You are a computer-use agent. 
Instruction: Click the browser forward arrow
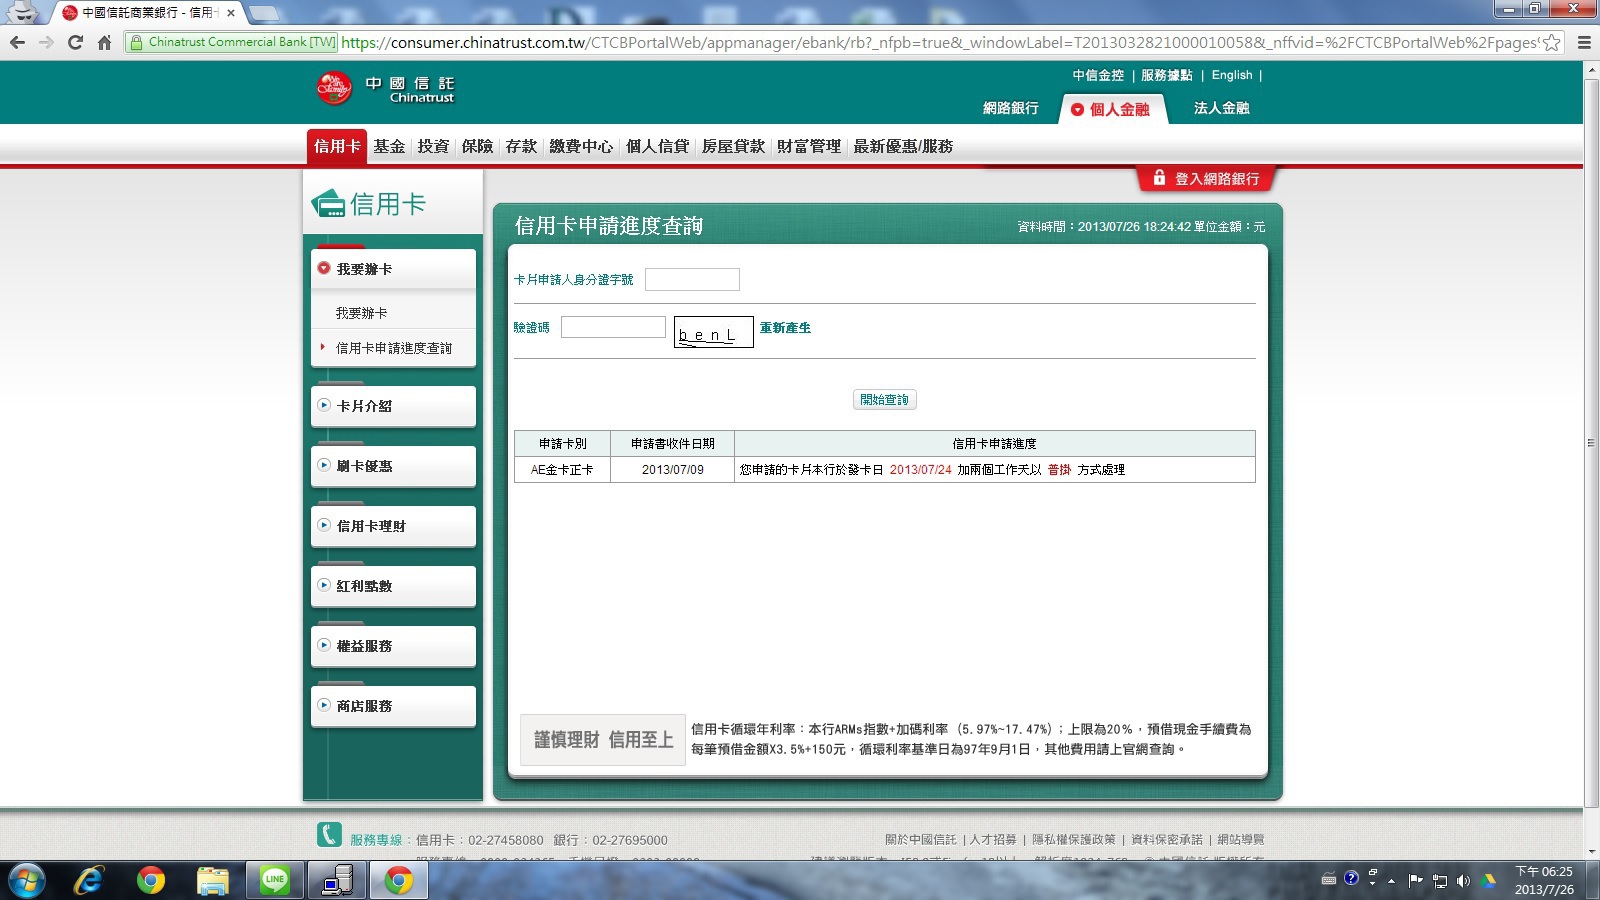[x=46, y=42]
